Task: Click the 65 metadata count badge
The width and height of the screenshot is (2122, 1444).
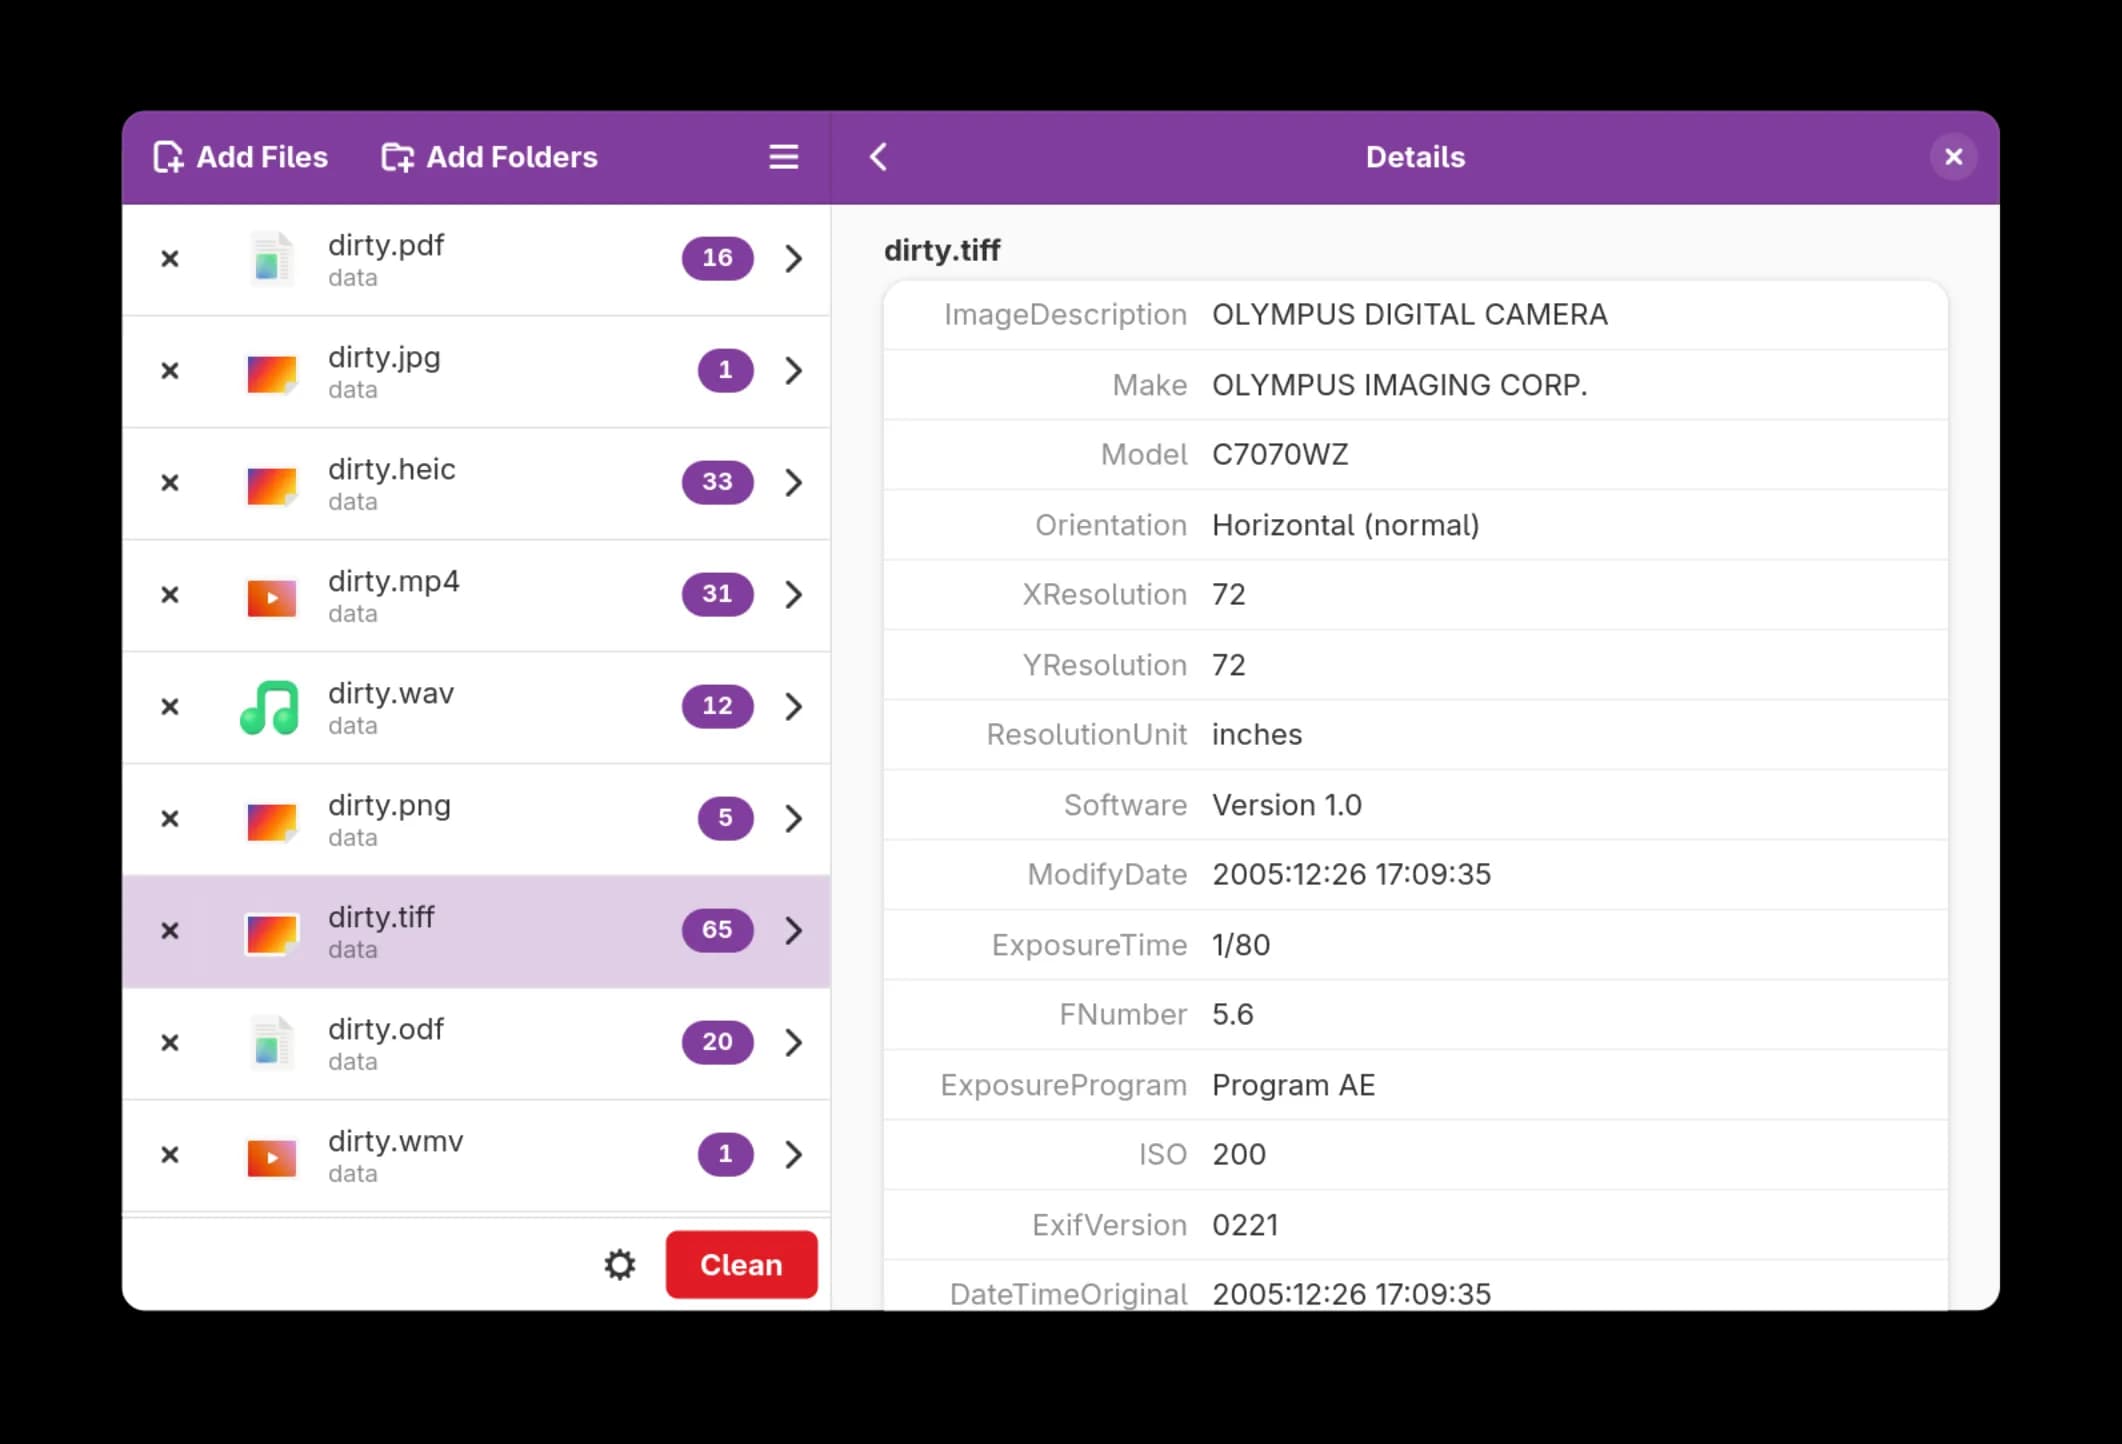Action: [x=717, y=930]
